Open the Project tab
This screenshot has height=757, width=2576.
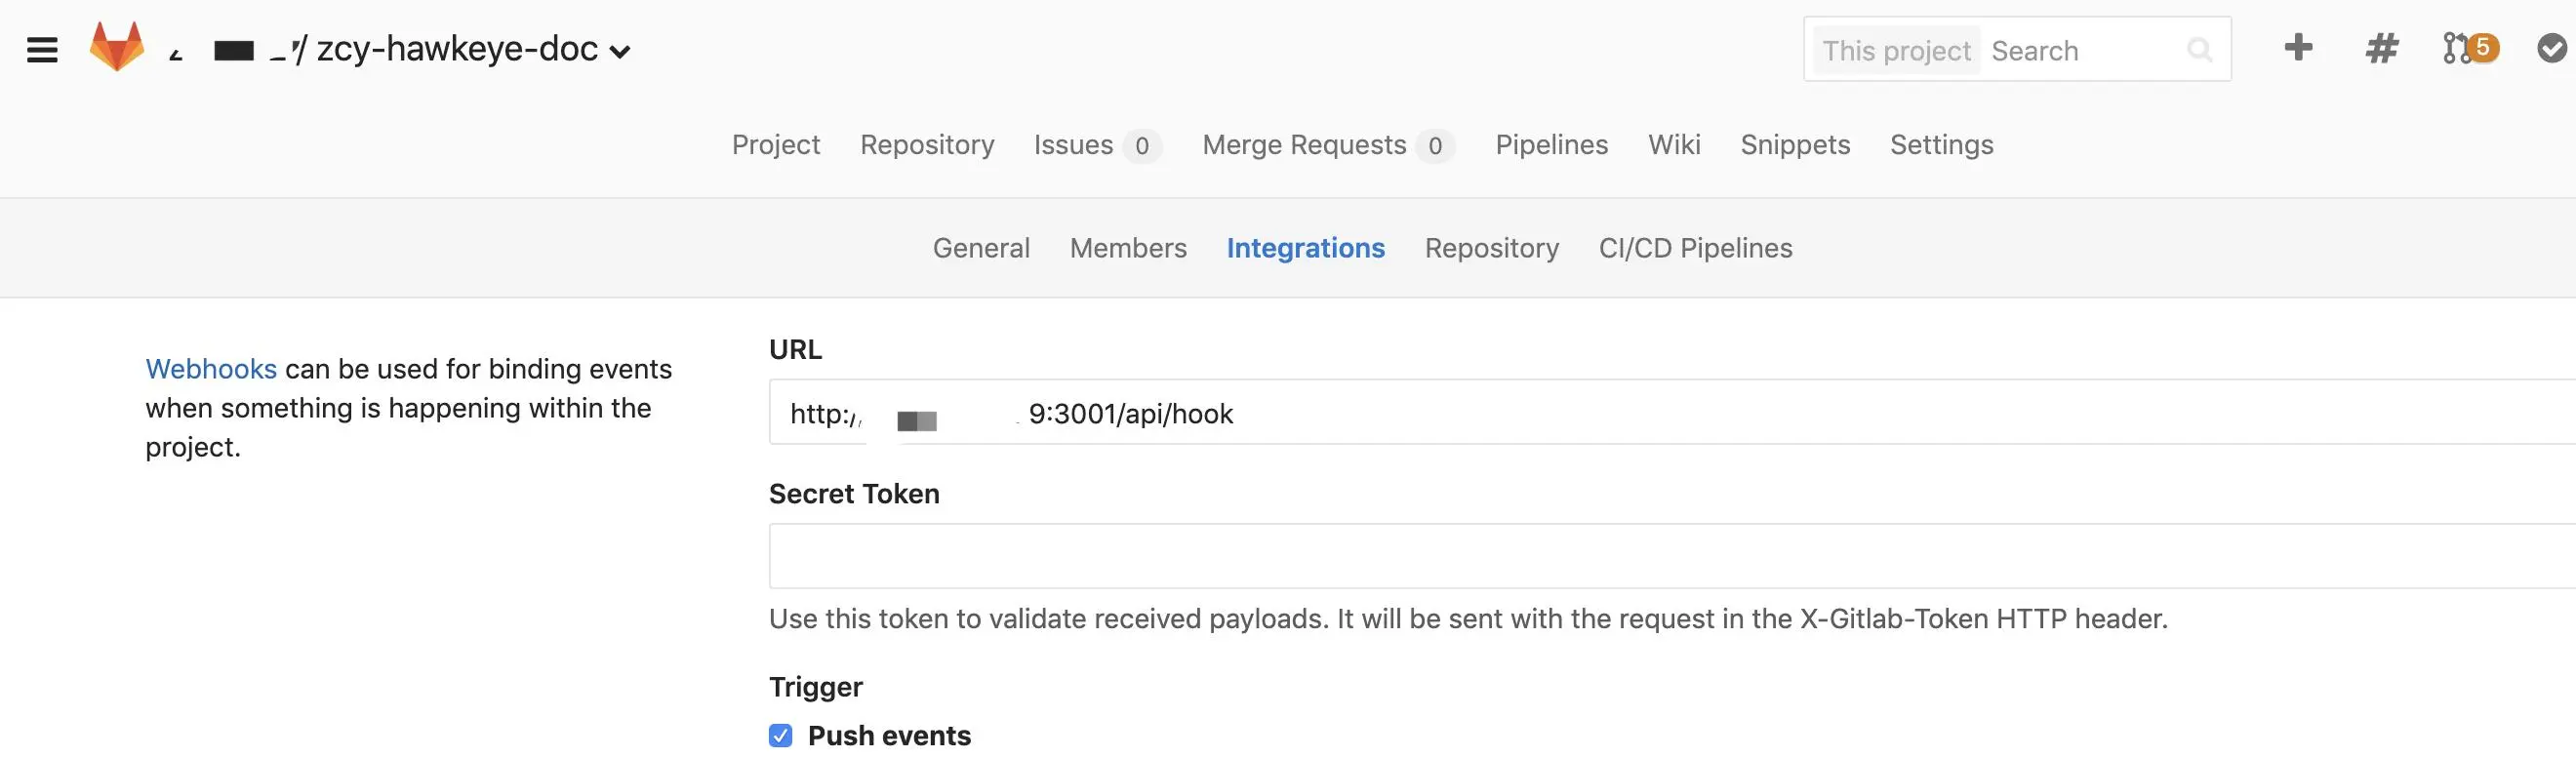(x=776, y=145)
